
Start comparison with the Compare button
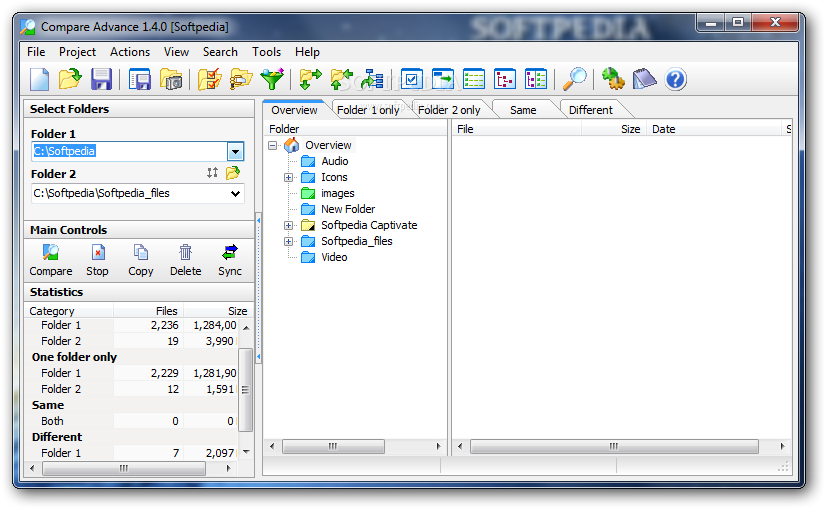(x=51, y=260)
